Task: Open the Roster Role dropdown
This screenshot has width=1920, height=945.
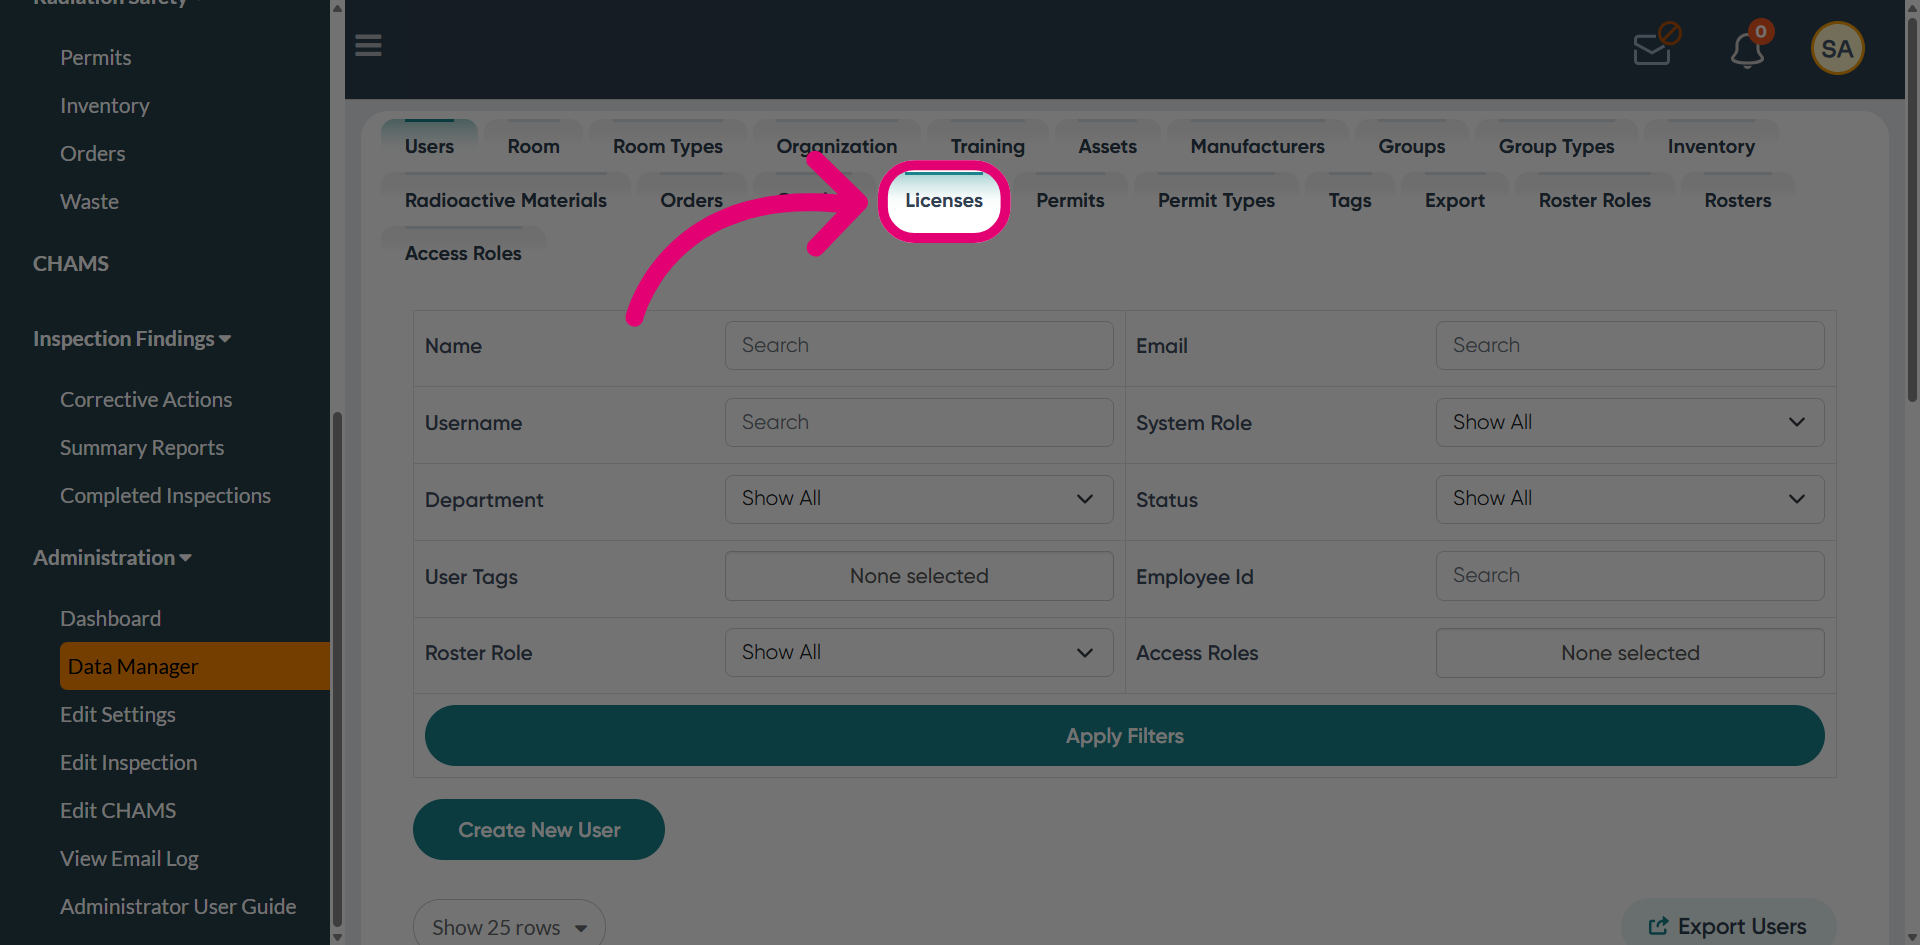Action: pos(919,652)
